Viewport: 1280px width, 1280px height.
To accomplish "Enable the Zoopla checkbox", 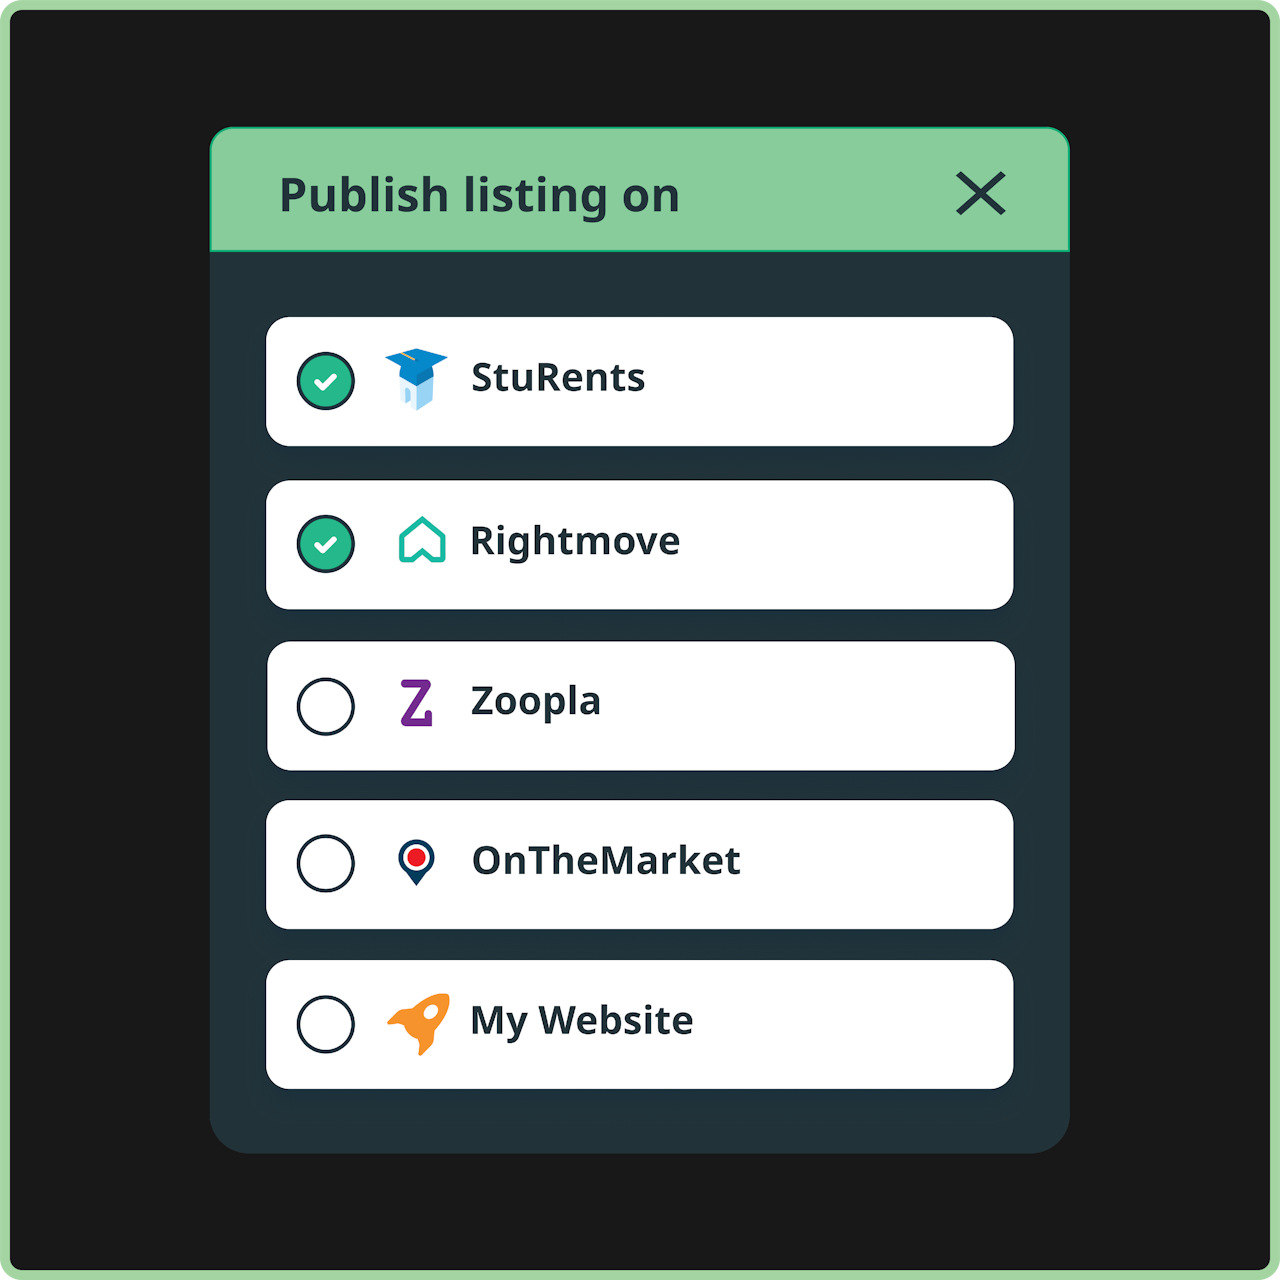I will [326, 706].
